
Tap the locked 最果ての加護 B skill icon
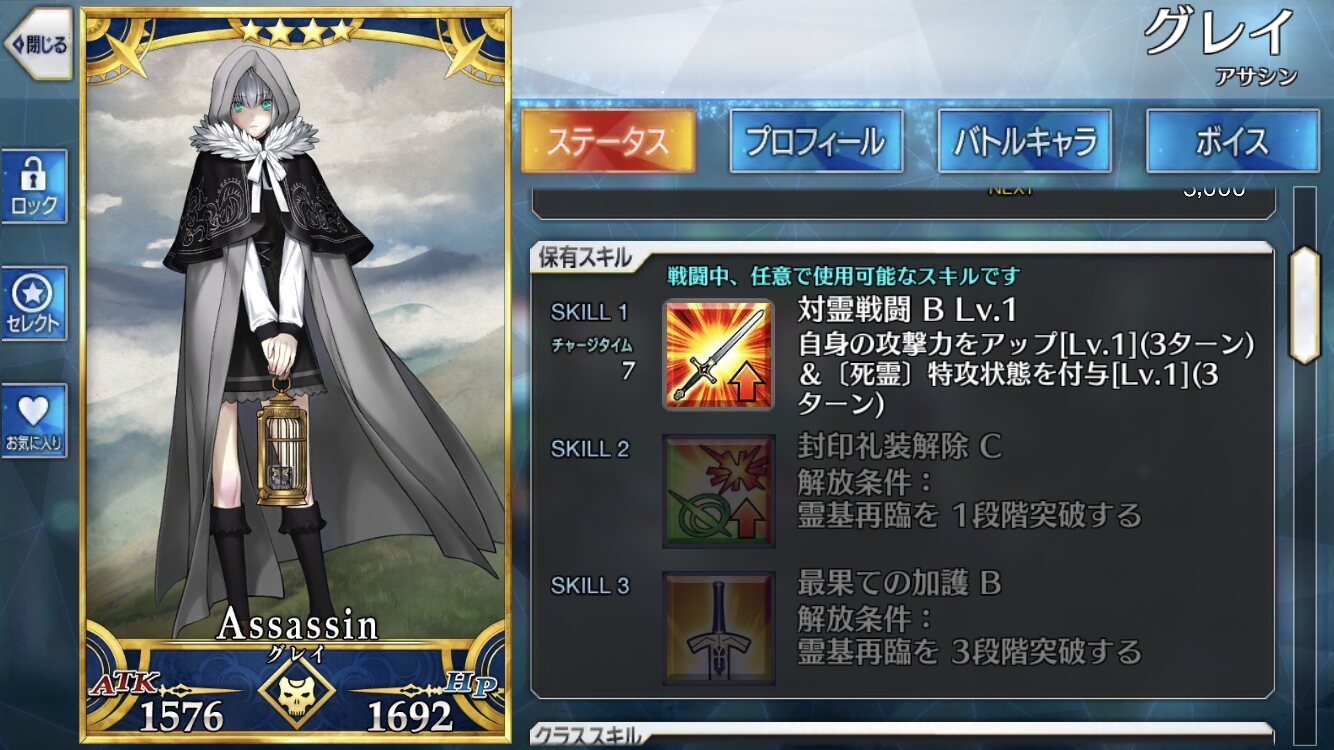(x=718, y=627)
